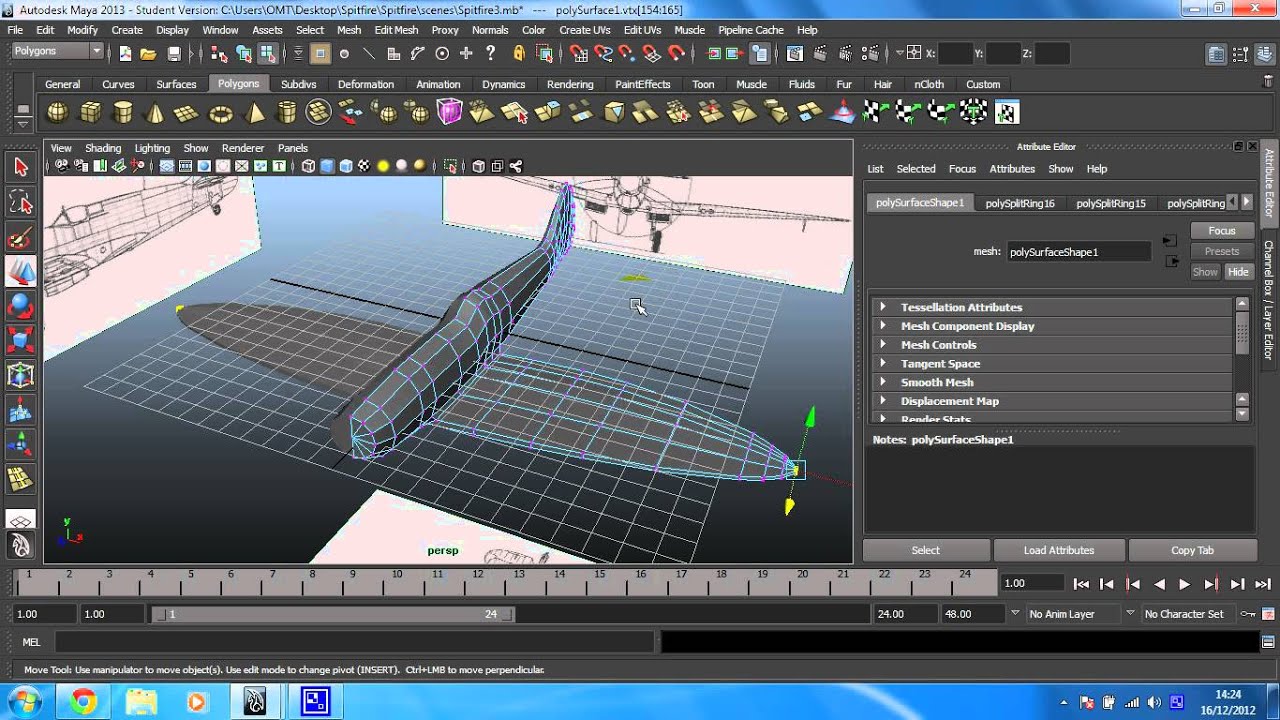Open the Polygons menu set dropdown

tap(58, 51)
